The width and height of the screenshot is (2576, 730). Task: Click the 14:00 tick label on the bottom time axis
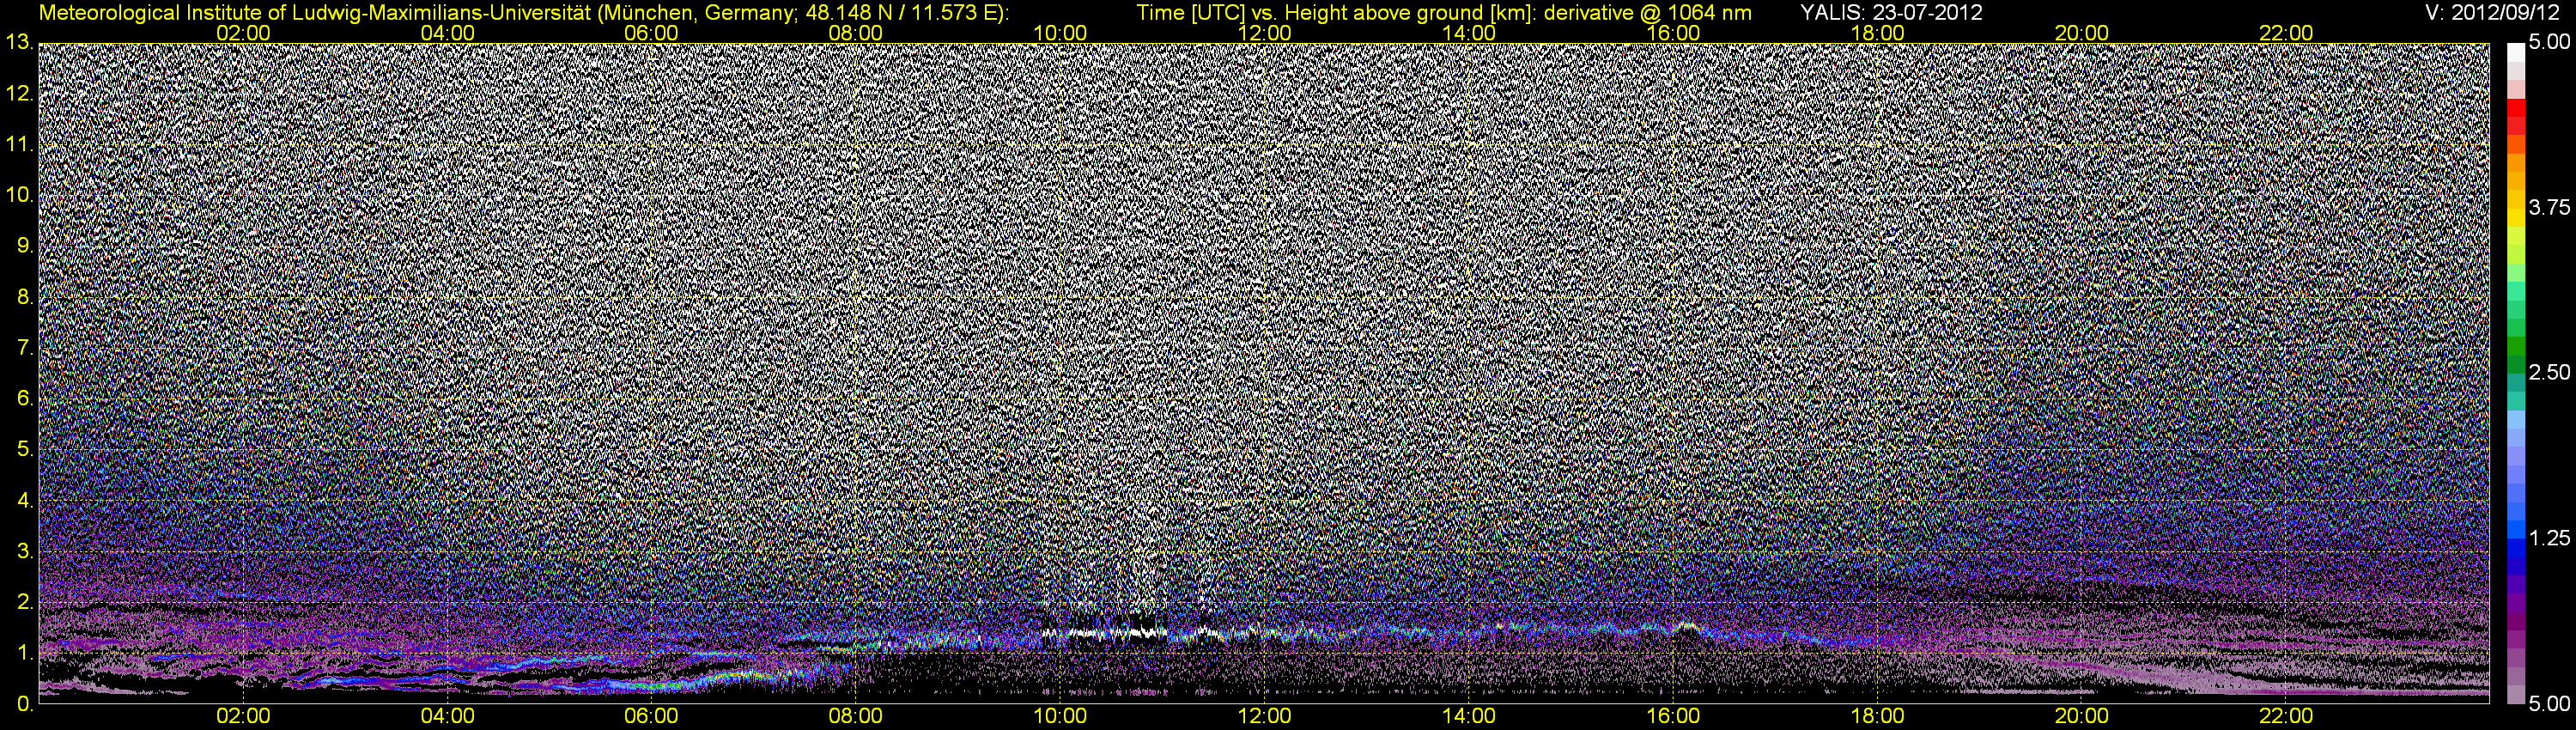tap(1469, 717)
